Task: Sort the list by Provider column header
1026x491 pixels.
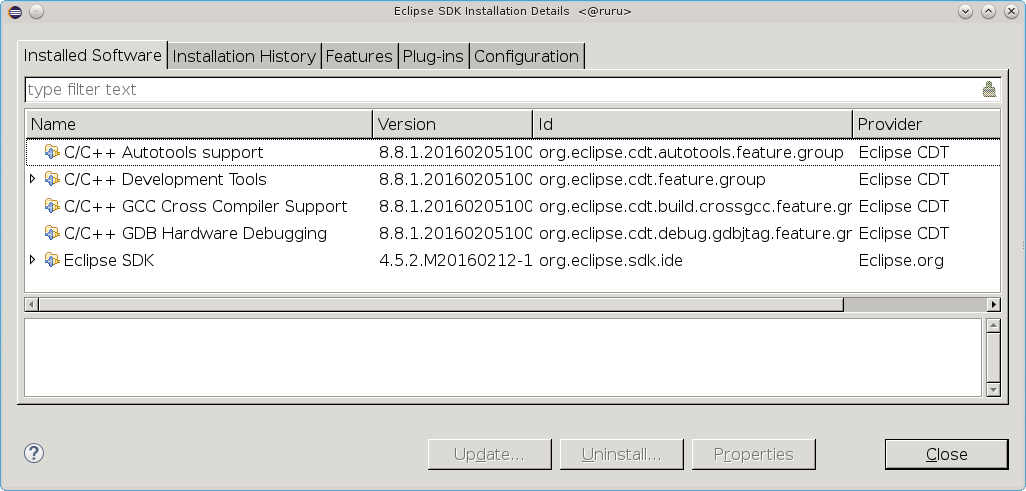Action: pos(924,124)
